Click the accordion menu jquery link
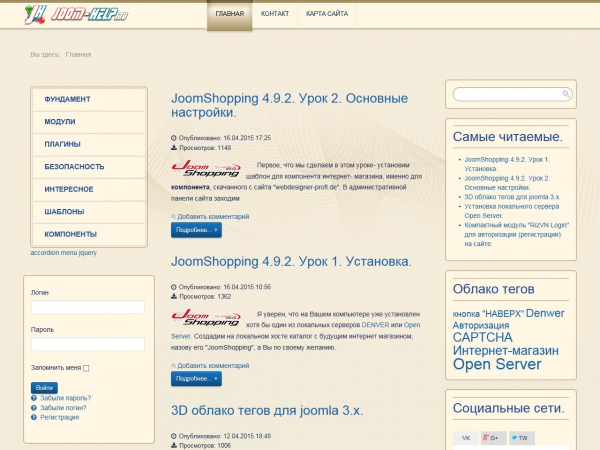 pos(64,253)
